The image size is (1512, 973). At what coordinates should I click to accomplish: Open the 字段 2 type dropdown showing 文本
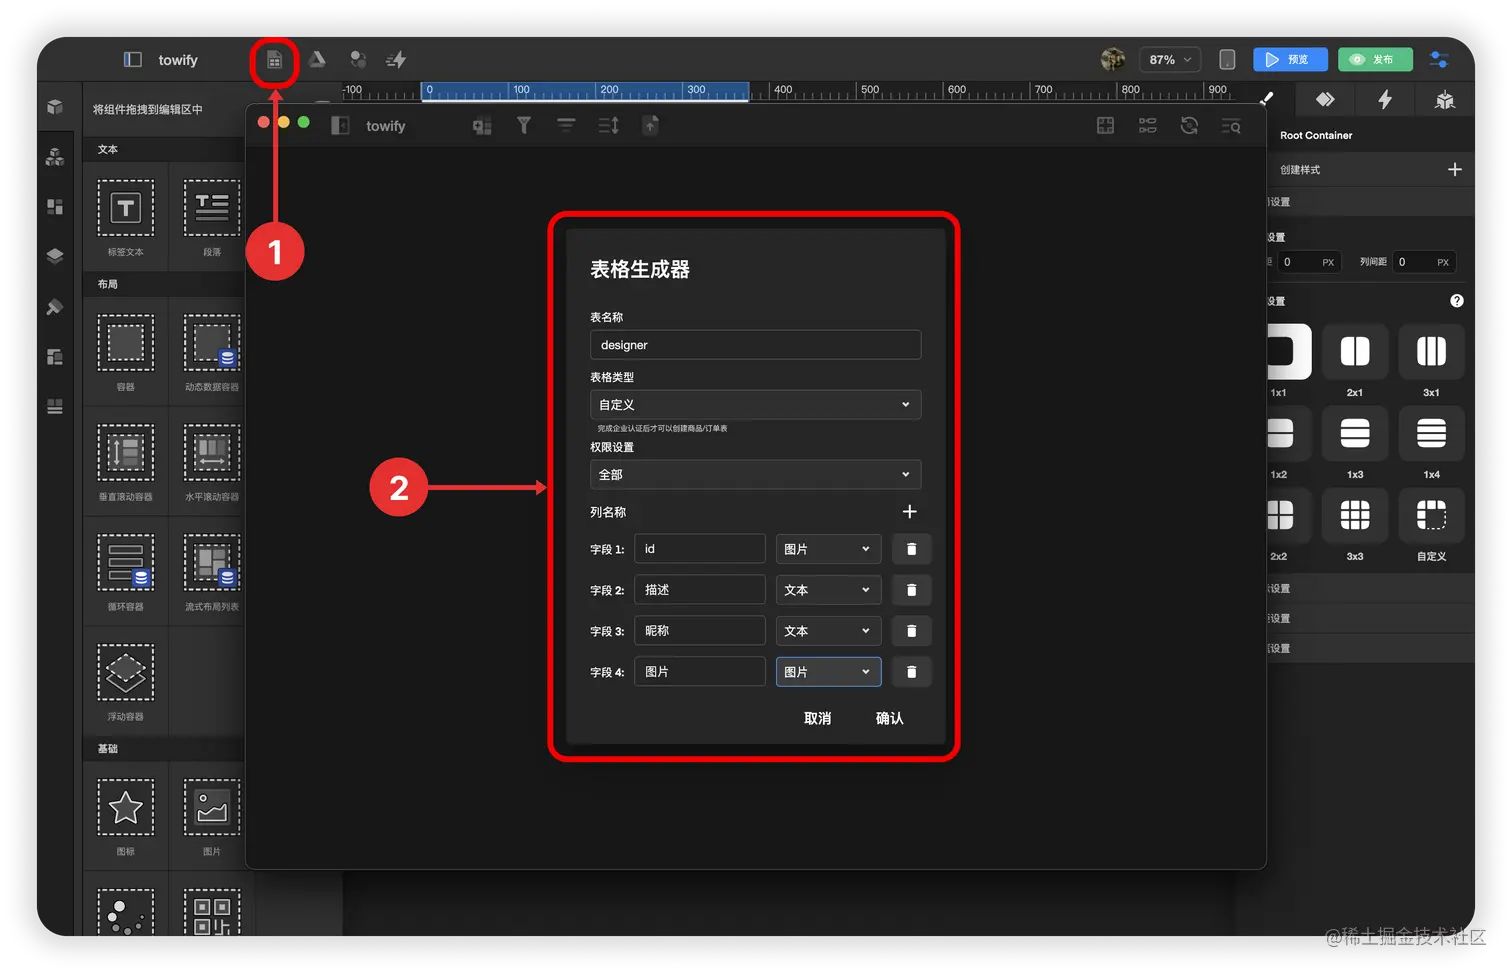(828, 590)
